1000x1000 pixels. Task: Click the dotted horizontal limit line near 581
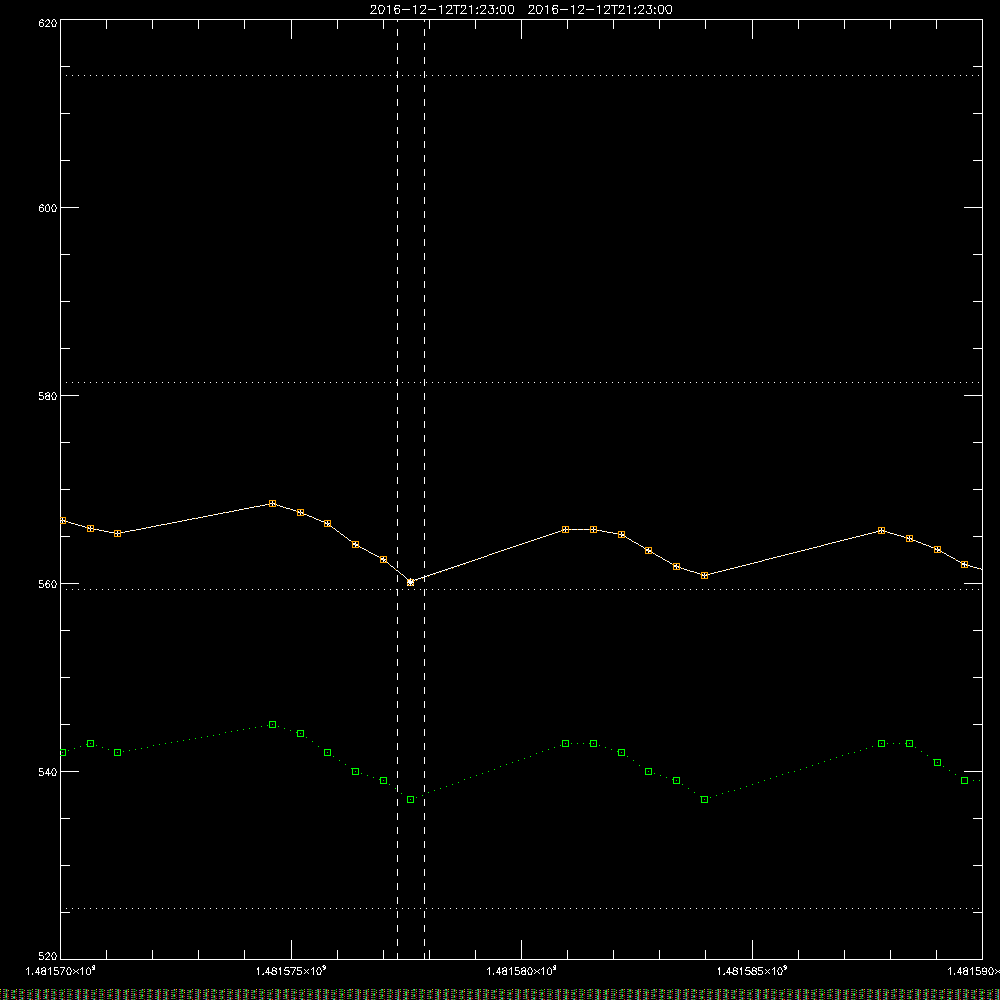(522, 383)
